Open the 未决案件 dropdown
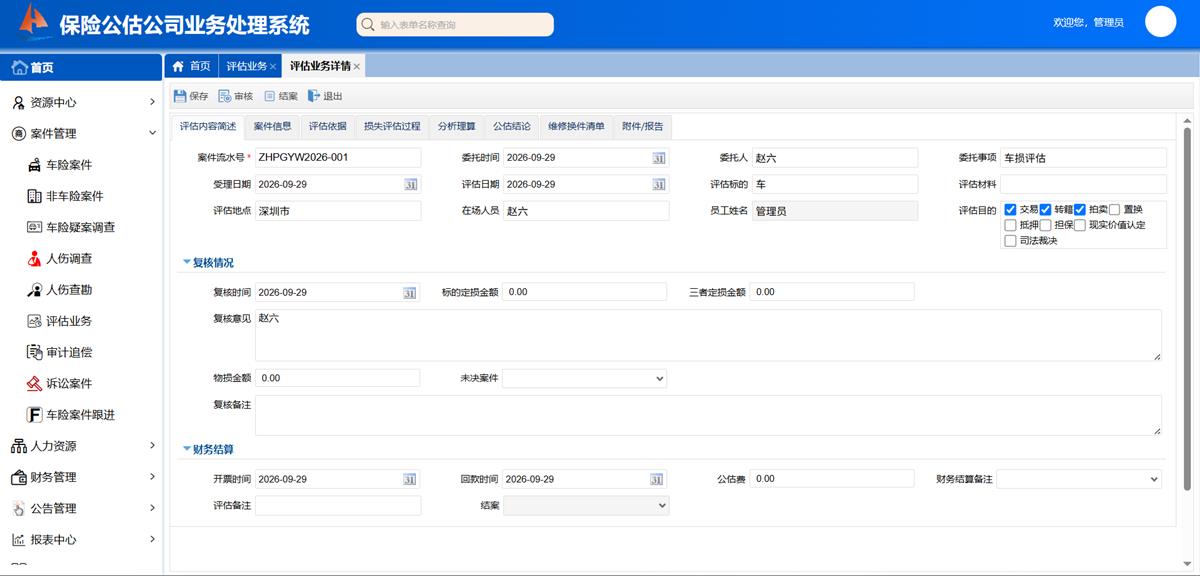 tap(585, 379)
